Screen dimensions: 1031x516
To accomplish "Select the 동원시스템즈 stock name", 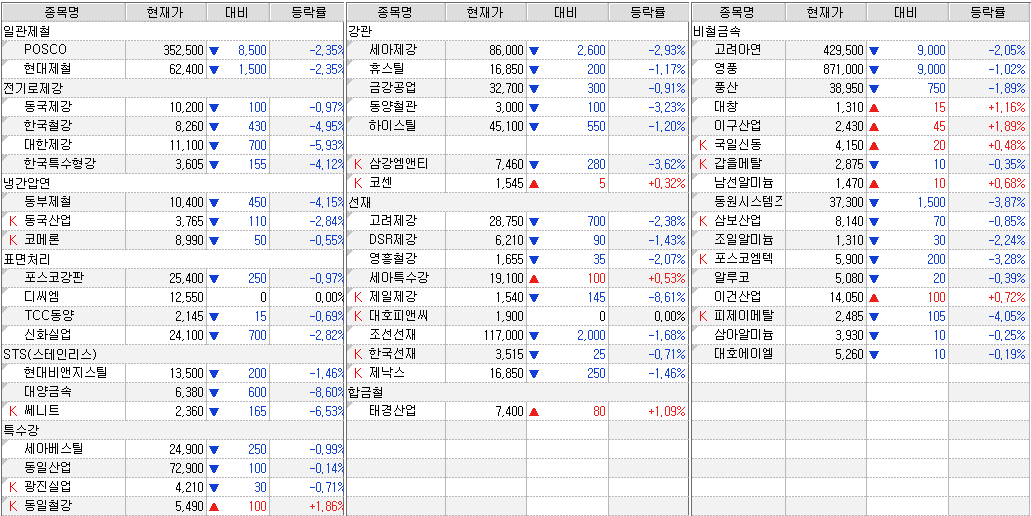I will tap(748, 202).
